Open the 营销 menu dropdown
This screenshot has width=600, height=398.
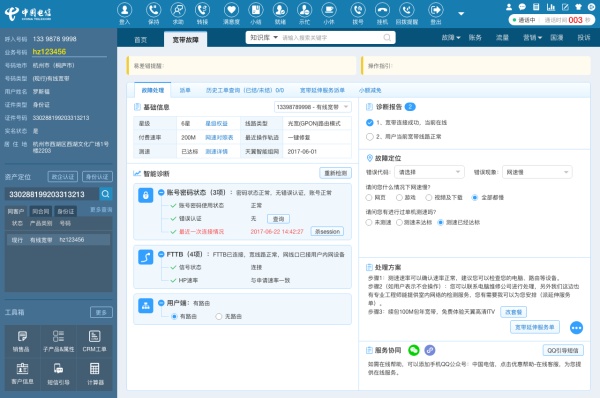point(533,38)
